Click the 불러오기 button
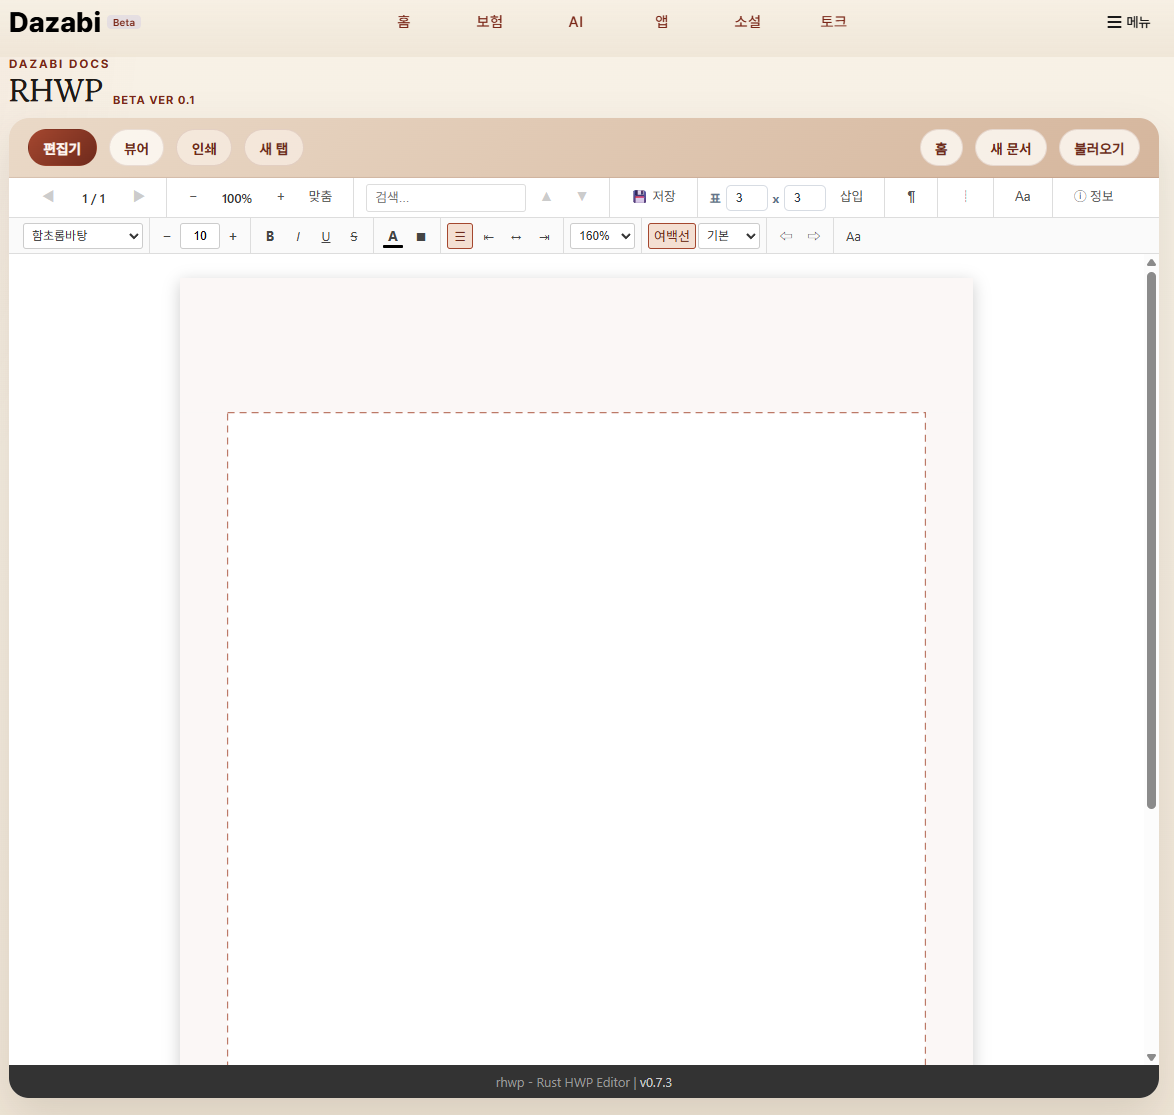 1098,149
